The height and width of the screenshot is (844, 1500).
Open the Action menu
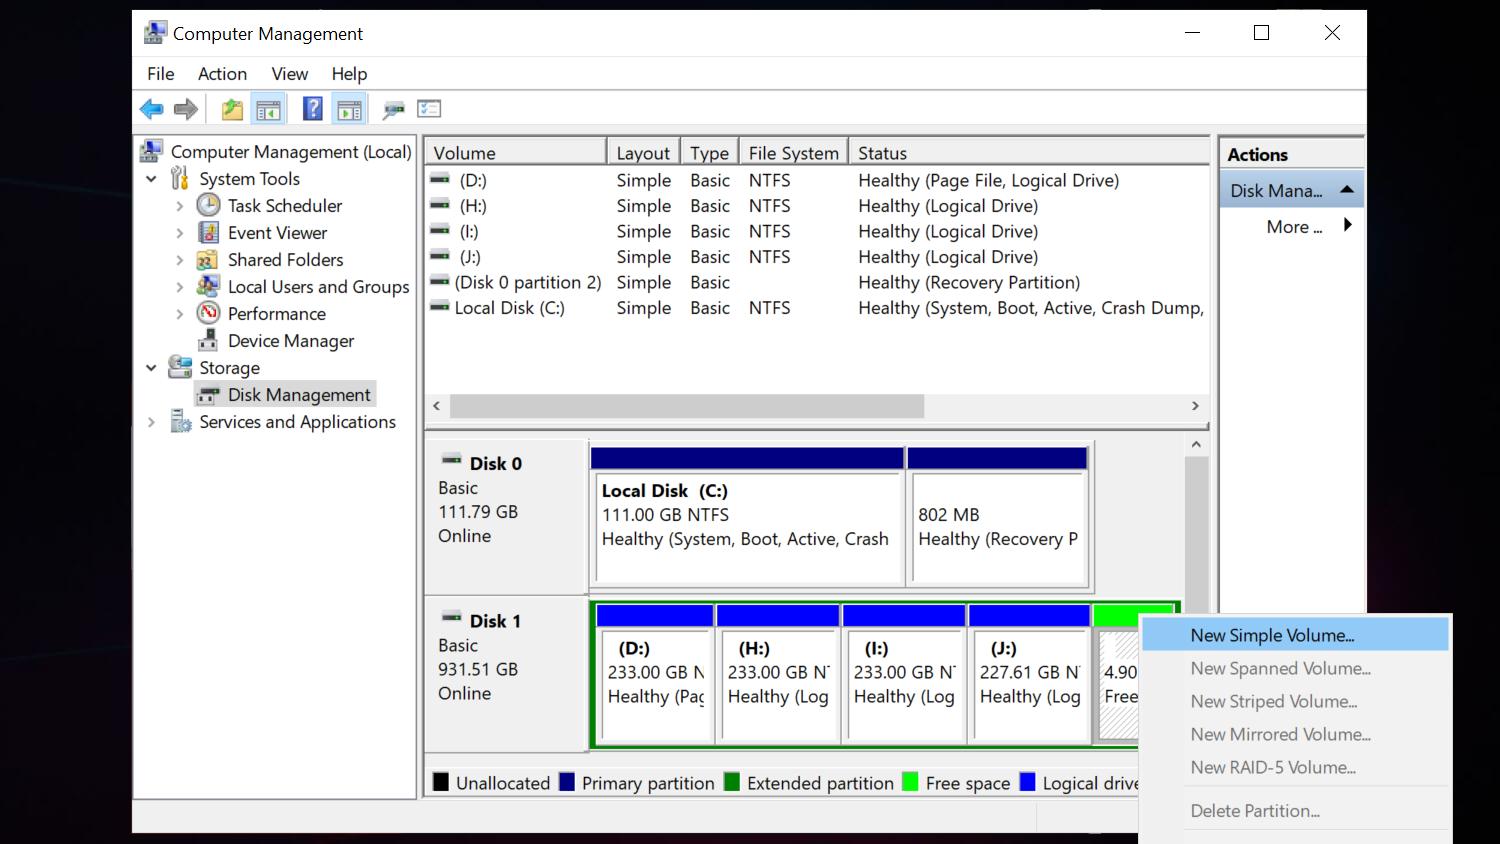point(222,73)
